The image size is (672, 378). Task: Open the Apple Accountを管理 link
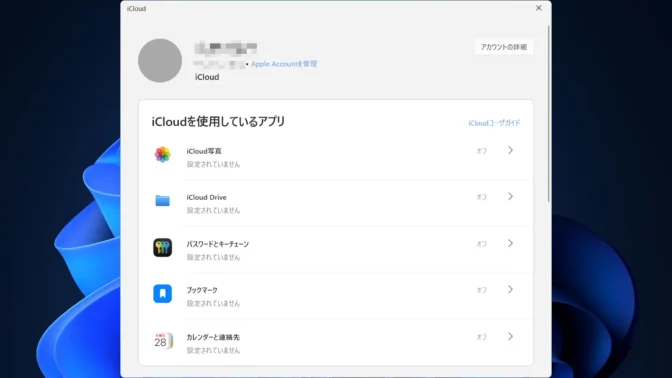point(284,64)
